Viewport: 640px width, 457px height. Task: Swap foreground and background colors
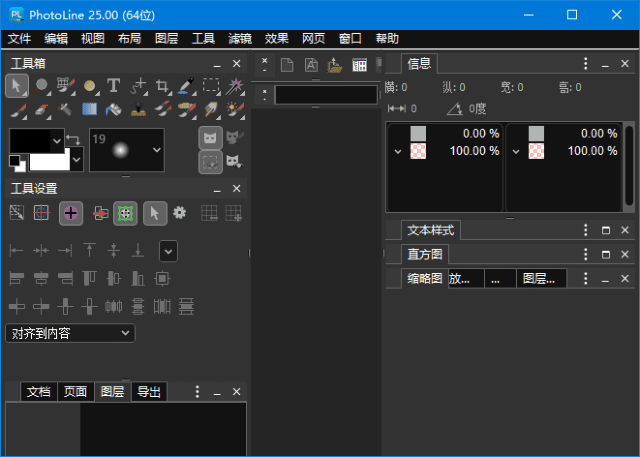(72, 139)
